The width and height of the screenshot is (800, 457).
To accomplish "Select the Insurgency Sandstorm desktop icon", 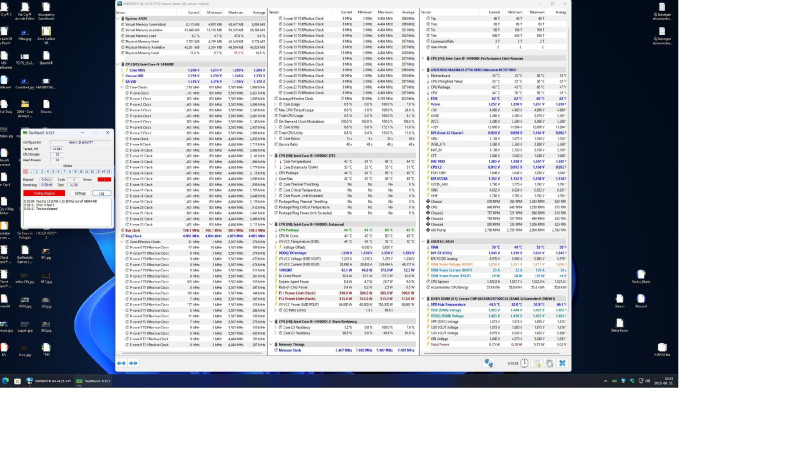I will click(46, 11).
